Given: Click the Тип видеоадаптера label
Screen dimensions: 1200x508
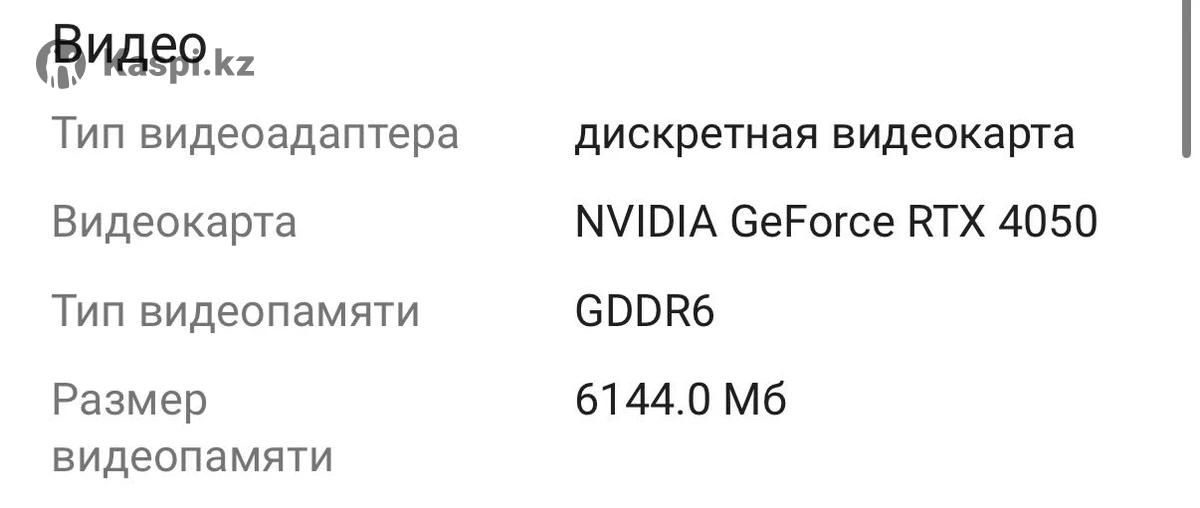Looking at the screenshot, I should [x=255, y=133].
